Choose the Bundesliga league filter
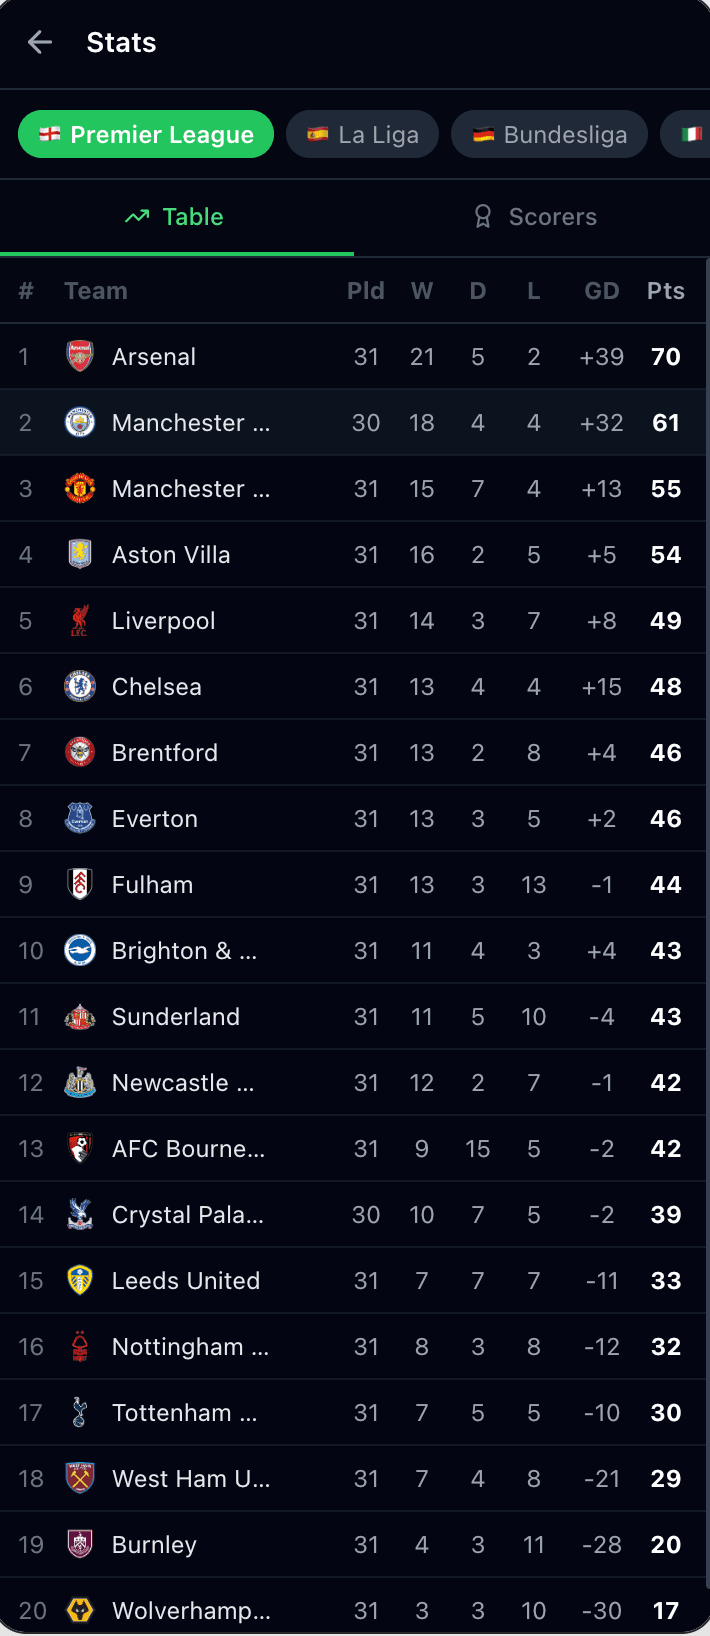This screenshot has width=710, height=1636. pos(549,135)
